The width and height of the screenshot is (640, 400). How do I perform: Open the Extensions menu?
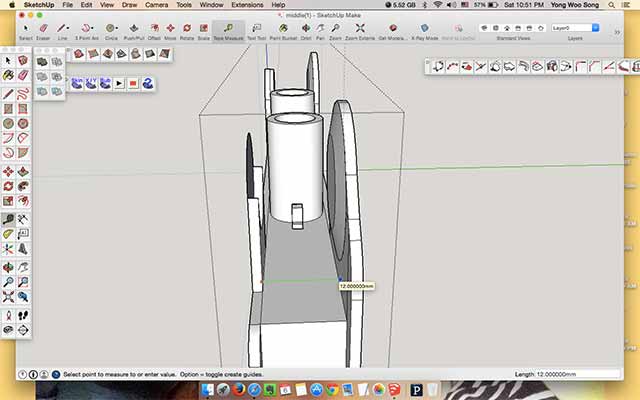[x=247, y=5]
